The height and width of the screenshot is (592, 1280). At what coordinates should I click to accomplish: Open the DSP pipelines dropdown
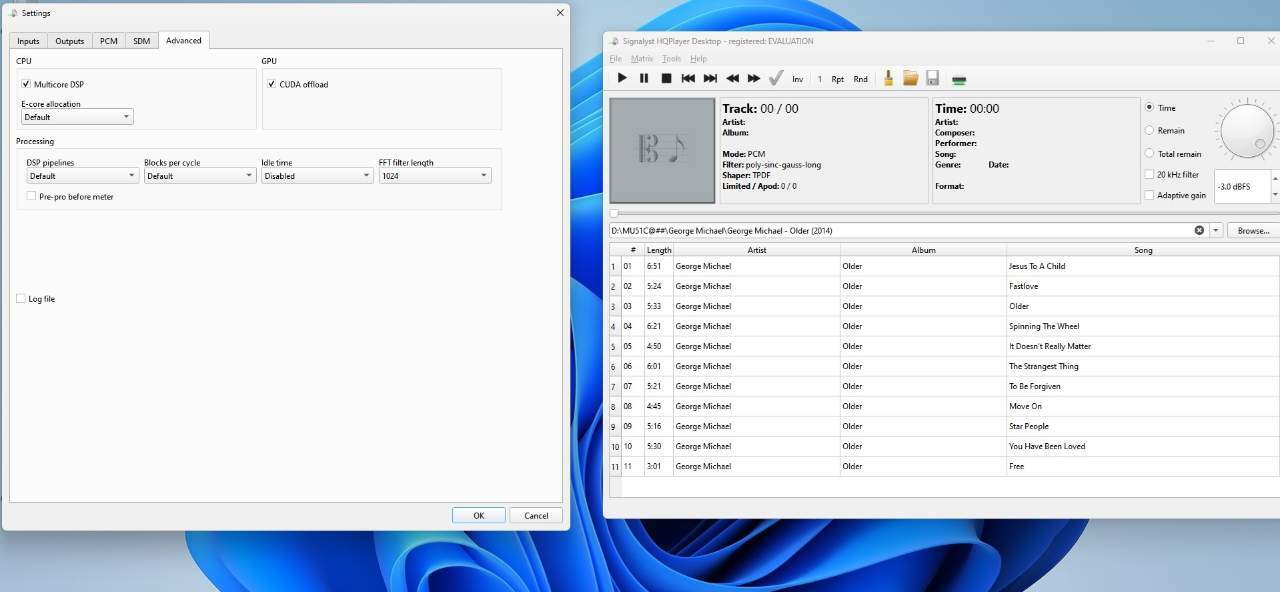tap(83, 176)
